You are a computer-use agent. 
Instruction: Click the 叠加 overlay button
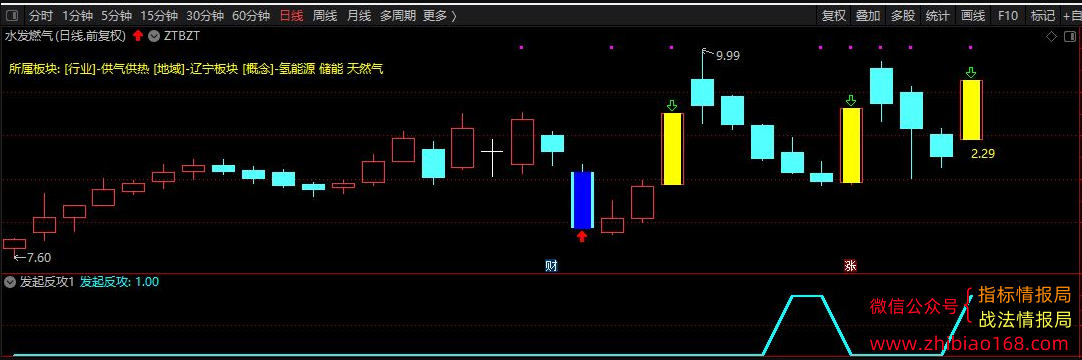(x=868, y=15)
